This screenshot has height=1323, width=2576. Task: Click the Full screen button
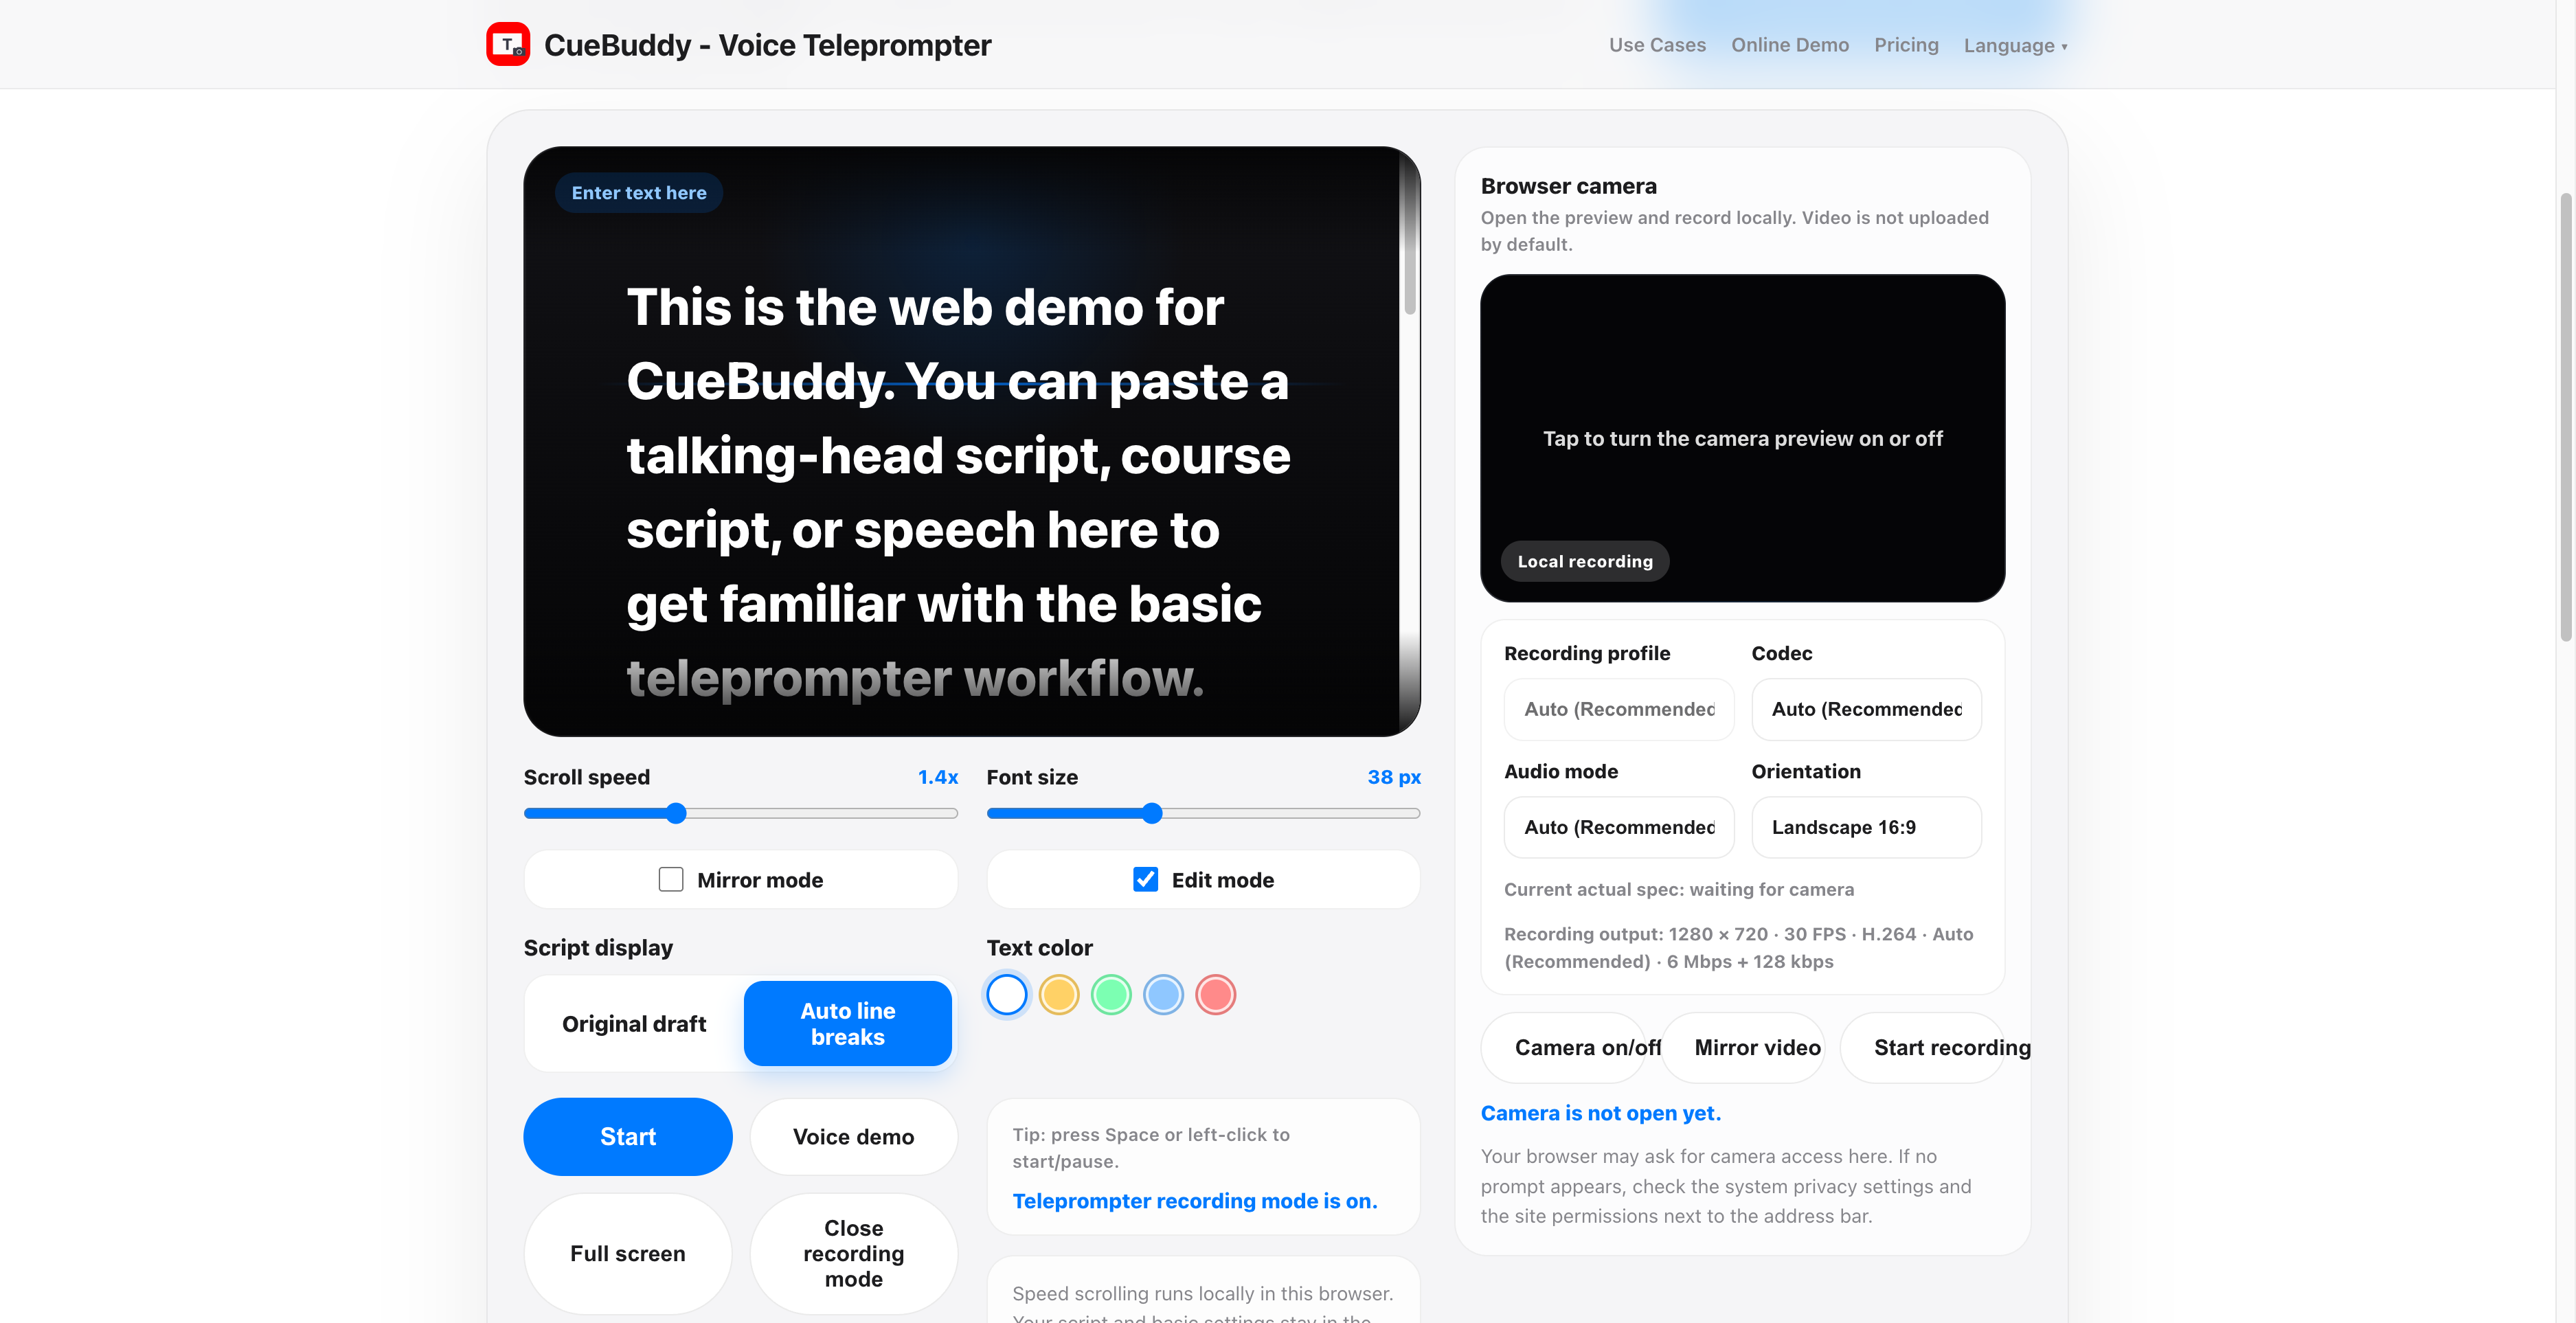click(628, 1254)
